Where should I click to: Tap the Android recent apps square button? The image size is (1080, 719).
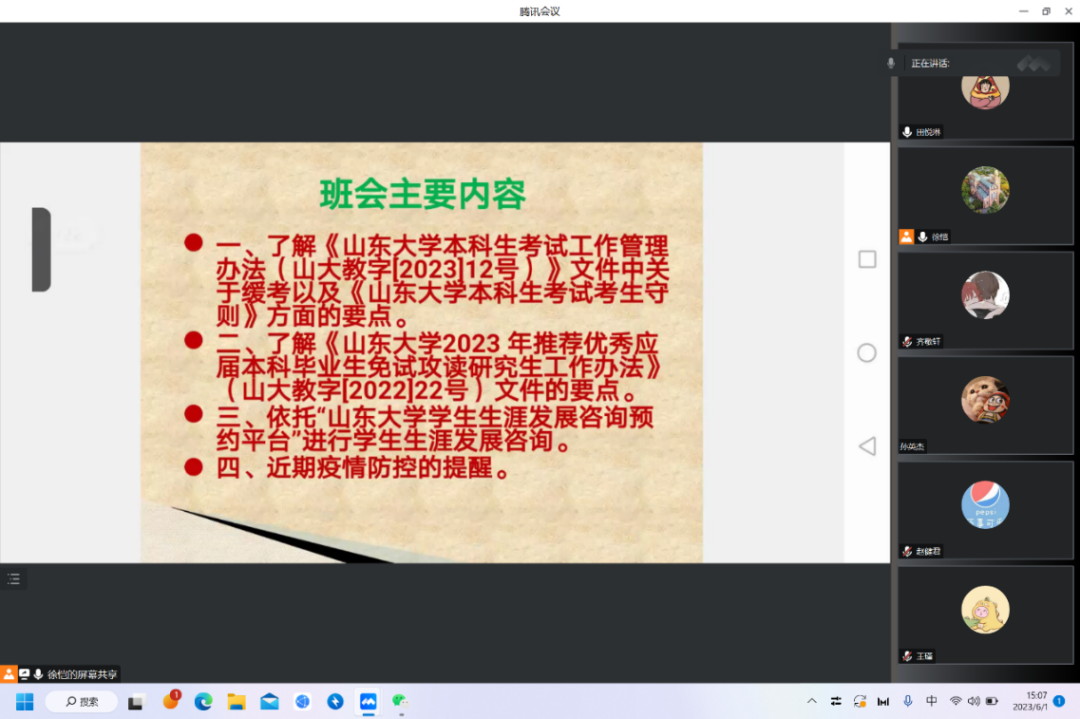tap(867, 260)
